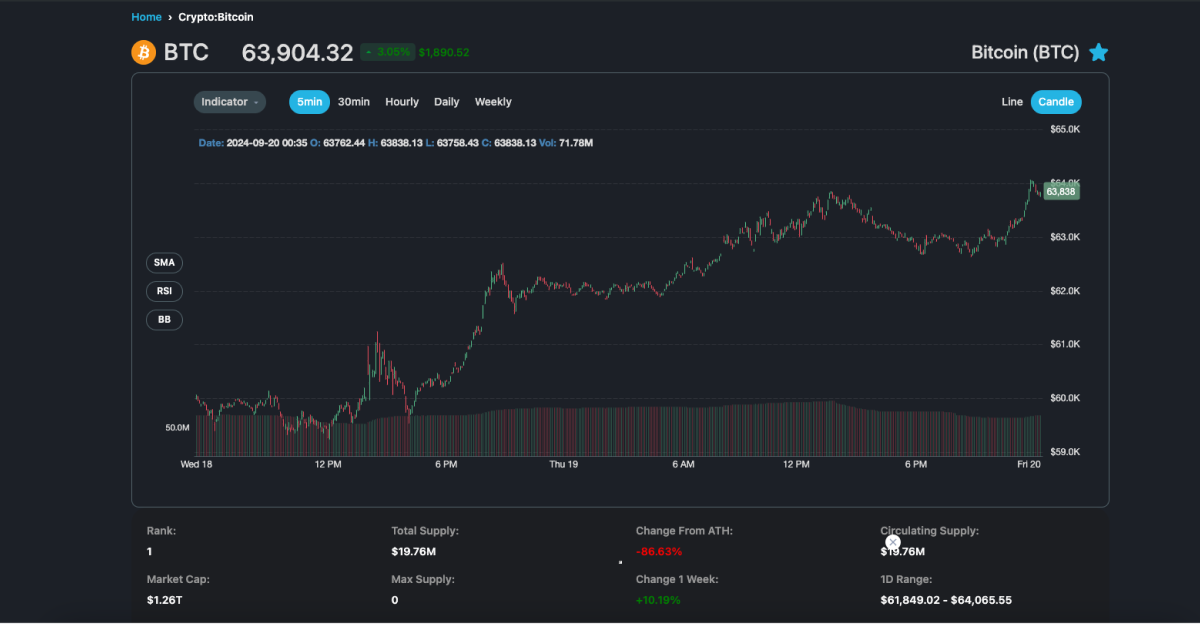
Task: Select the 5min interval tab
Action: (309, 101)
